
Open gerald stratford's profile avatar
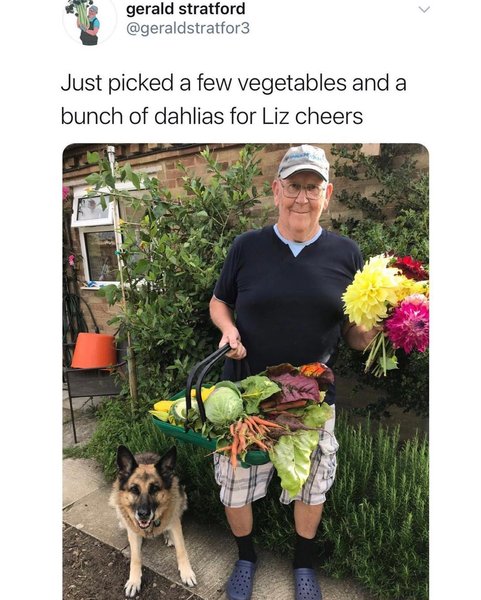click(89, 22)
